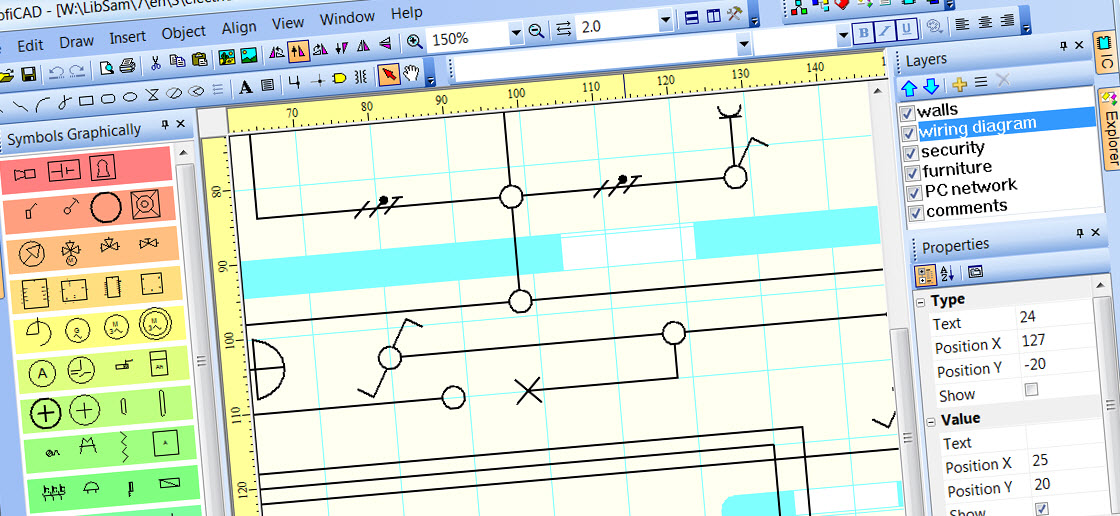This screenshot has height=516, width=1120.
Task: Select the yellow gate symbol tool
Action: click(x=339, y=79)
